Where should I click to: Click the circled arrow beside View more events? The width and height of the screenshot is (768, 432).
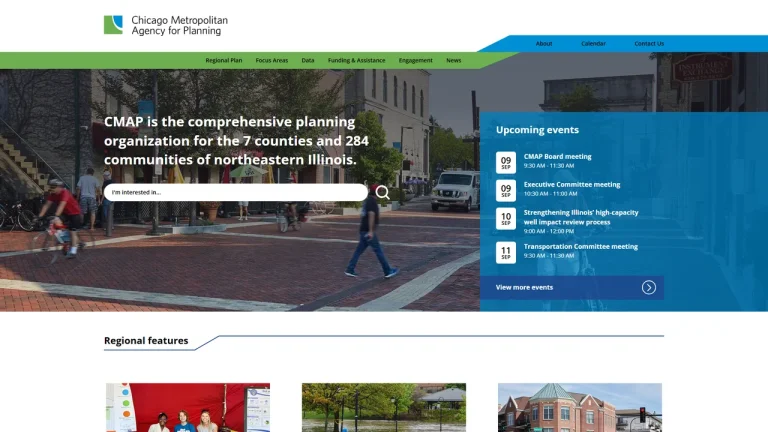coord(648,288)
